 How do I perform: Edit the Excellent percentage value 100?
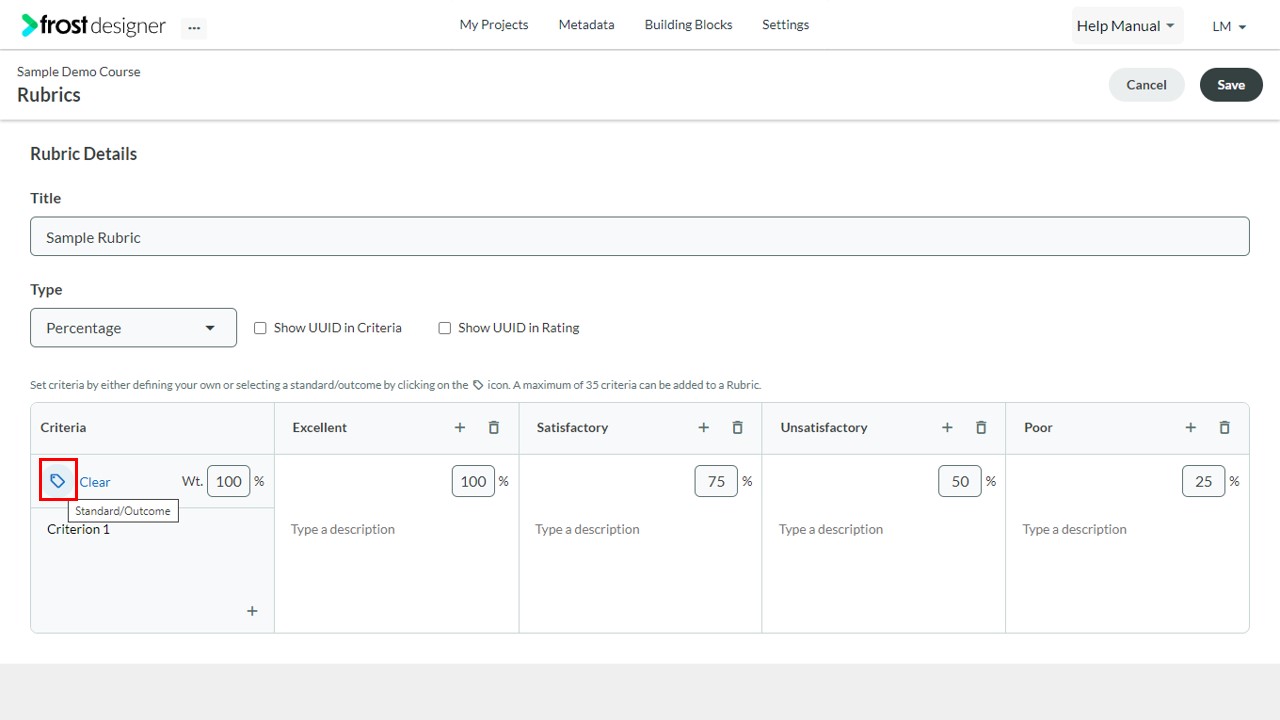(x=473, y=481)
